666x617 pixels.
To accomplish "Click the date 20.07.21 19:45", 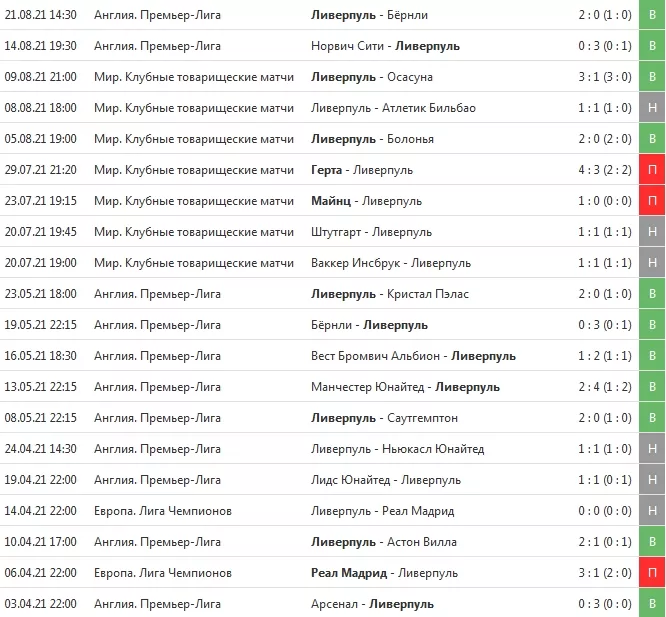I will pyautogui.click(x=41, y=232).
